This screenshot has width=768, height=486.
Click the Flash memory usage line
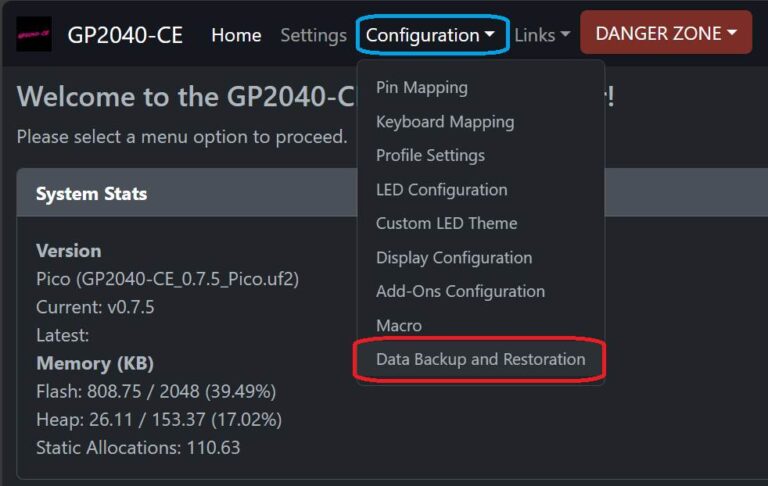pyautogui.click(x=156, y=391)
